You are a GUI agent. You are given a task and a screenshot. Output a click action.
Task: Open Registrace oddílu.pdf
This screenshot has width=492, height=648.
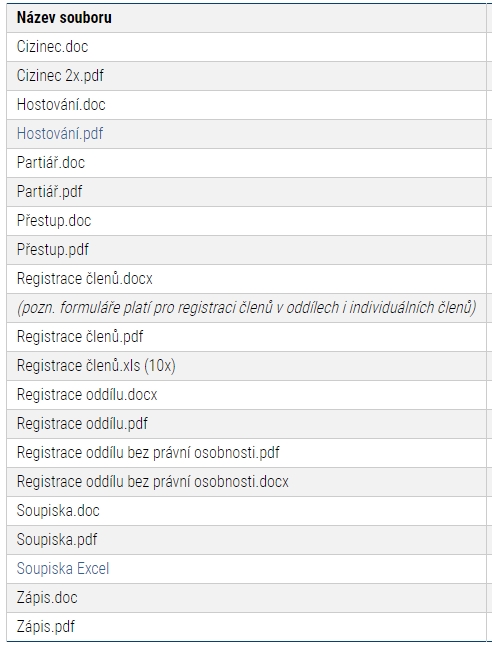[x=82, y=424]
